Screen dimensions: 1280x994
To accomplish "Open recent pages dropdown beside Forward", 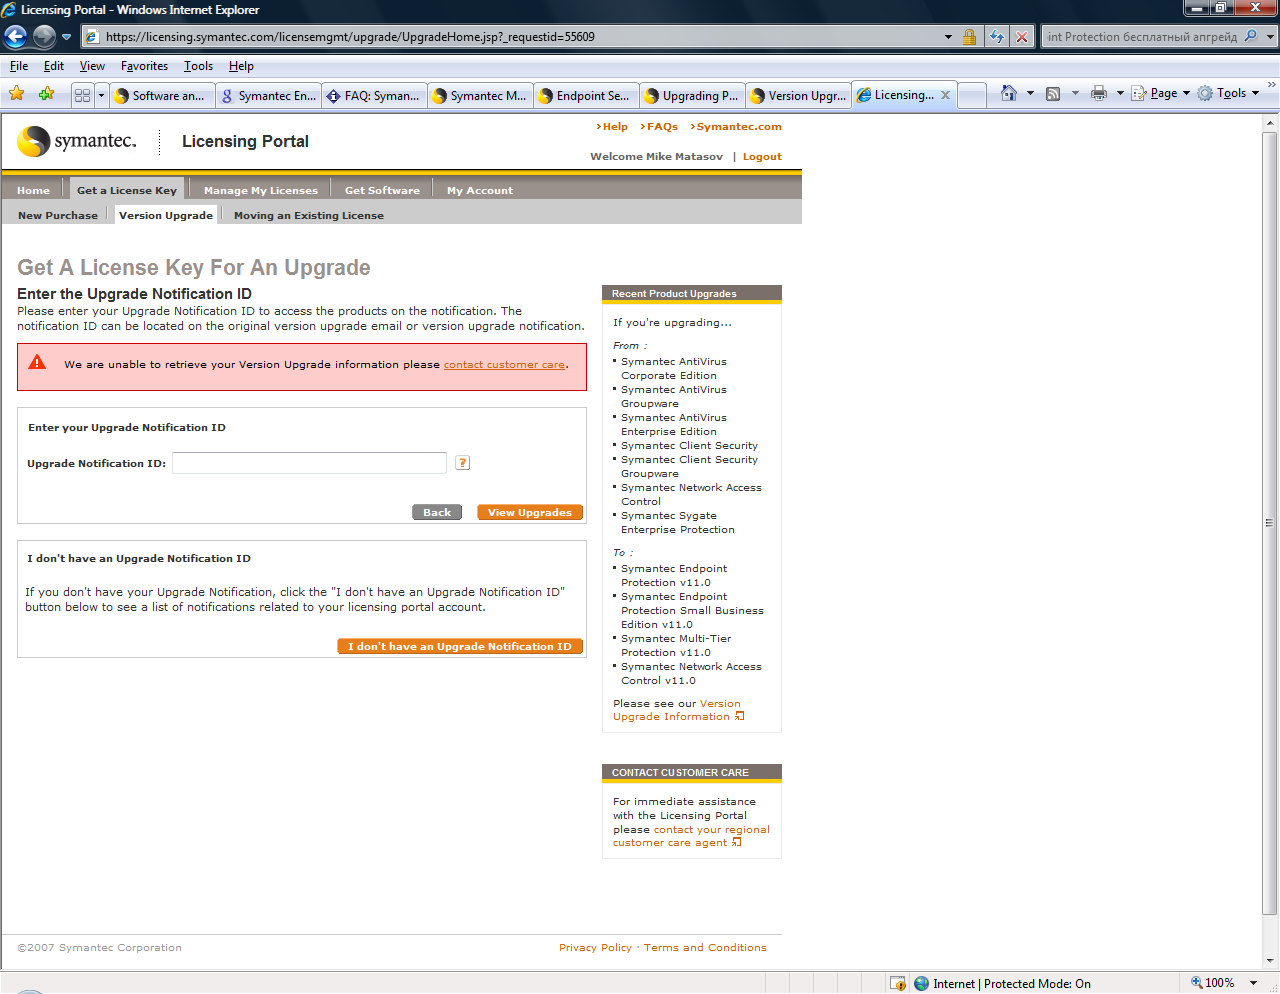I will click(67, 37).
